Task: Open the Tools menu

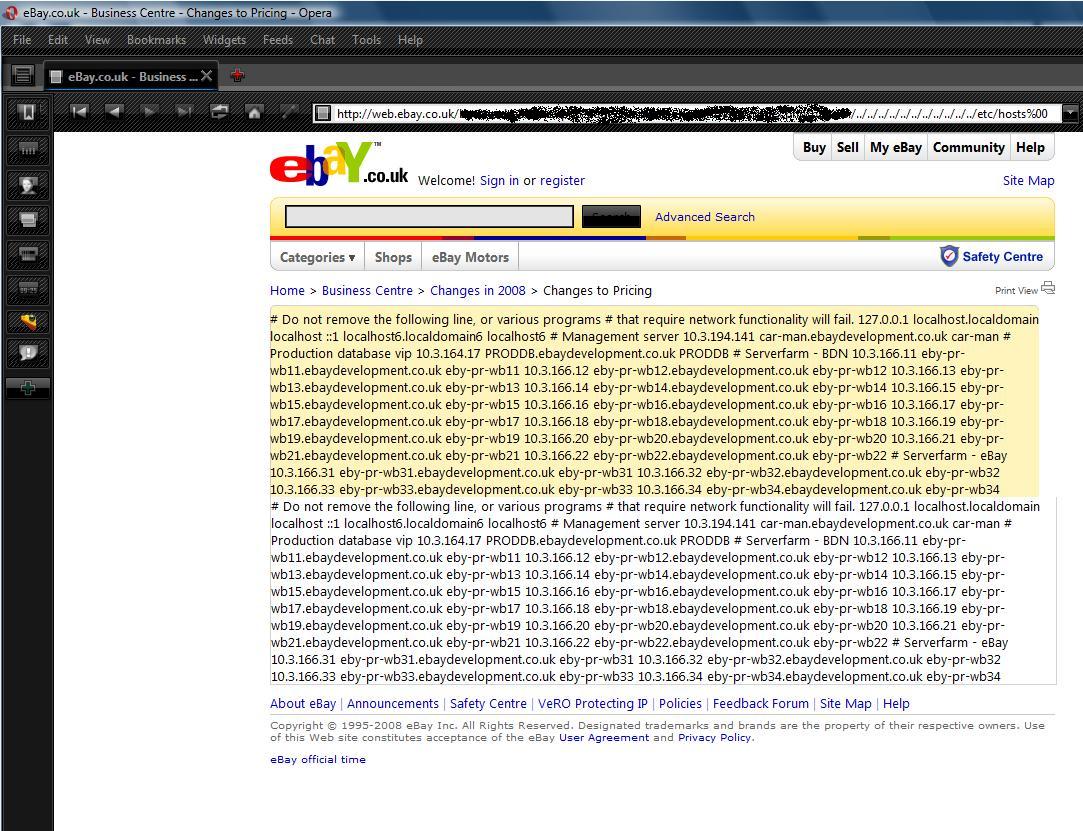Action: click(367, 40)
